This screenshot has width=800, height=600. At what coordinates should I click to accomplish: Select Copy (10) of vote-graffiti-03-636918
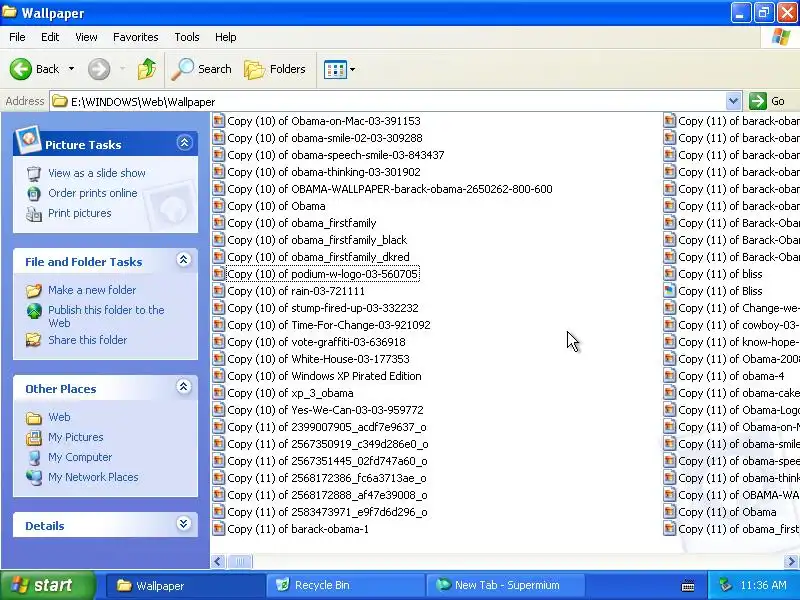pos(316,342)
